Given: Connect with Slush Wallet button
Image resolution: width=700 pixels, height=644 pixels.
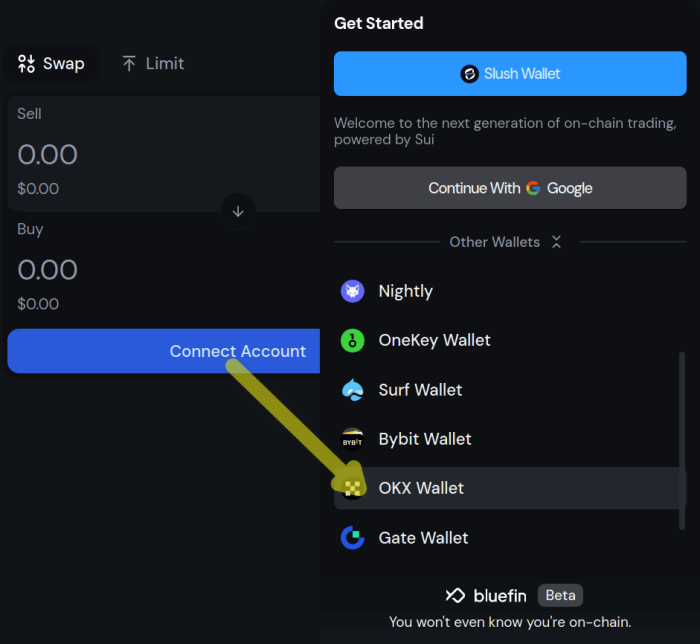Looking at the screenshot, I should (x=510, y=74).
